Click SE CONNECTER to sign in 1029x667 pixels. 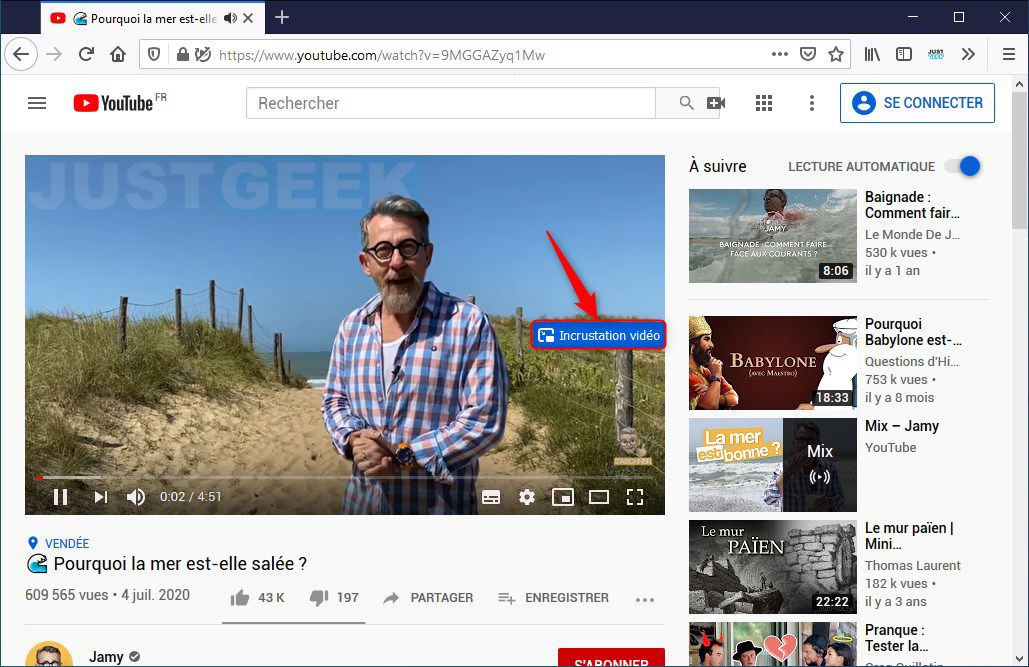click(917, 103)
